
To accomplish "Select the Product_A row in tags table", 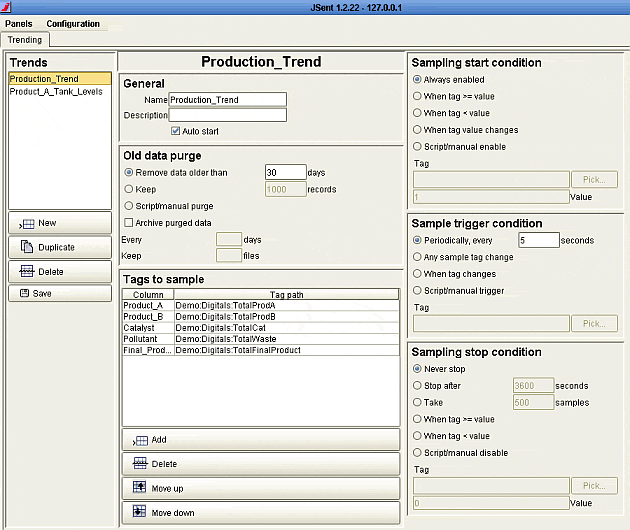I will (261, 305).
